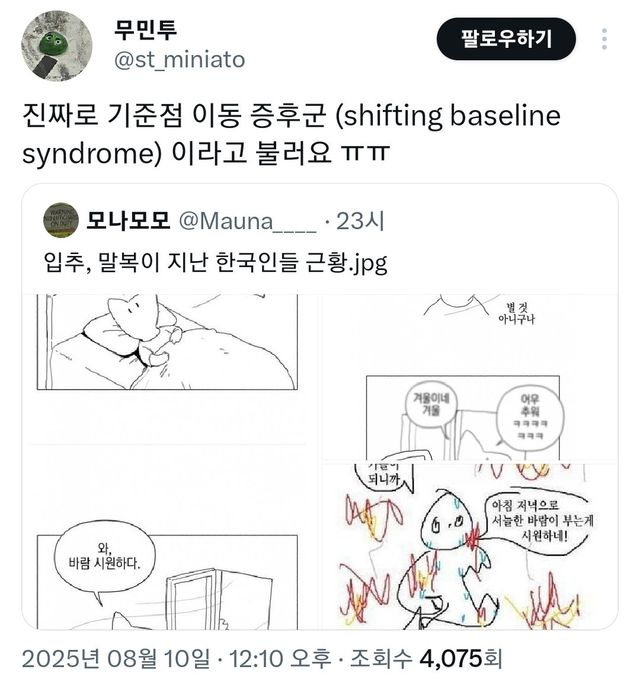Click the three-dot more options icon
Image resolution: width=640 pixels, height=693 pixels.
tap(603, 39)
